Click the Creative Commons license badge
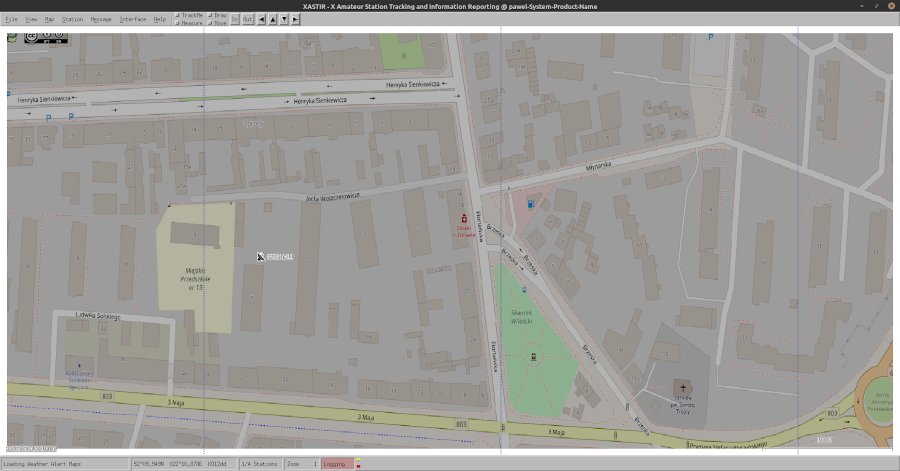Viewport: 900px width, 471px height. pos(46,37)
